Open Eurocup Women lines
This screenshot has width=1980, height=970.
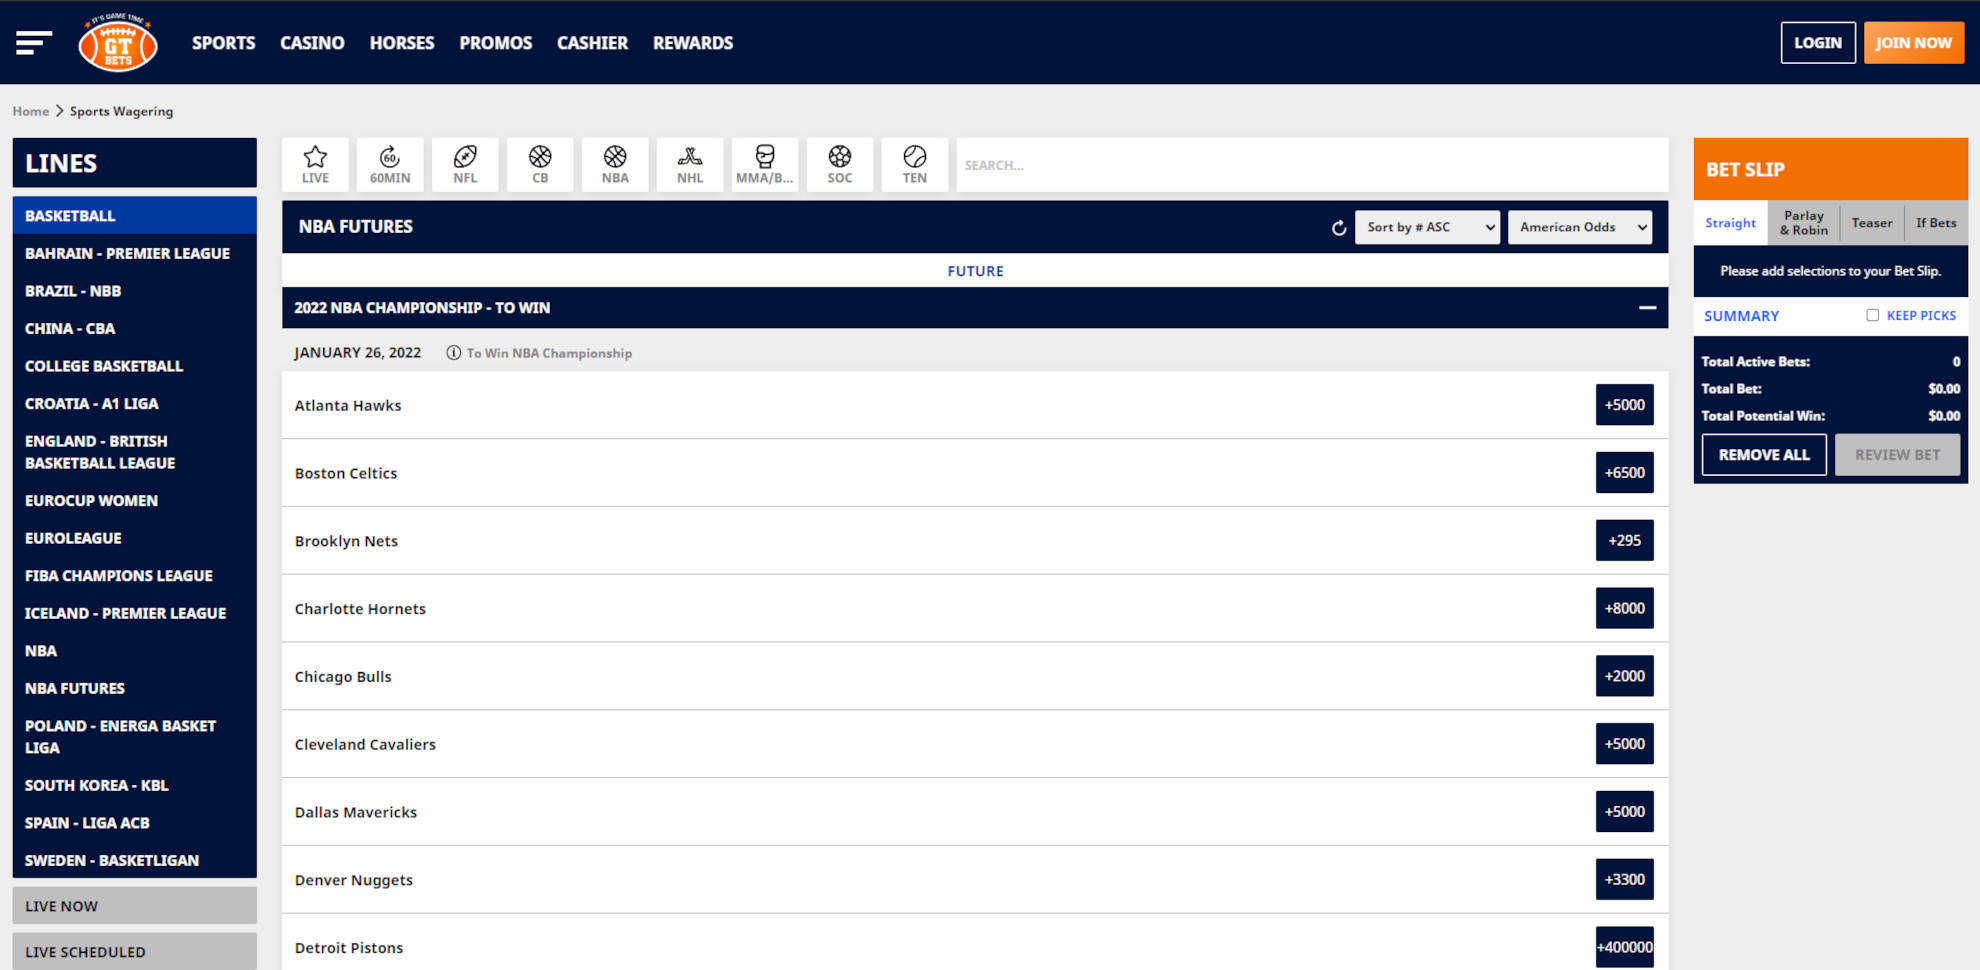click(x=134, y=501)
